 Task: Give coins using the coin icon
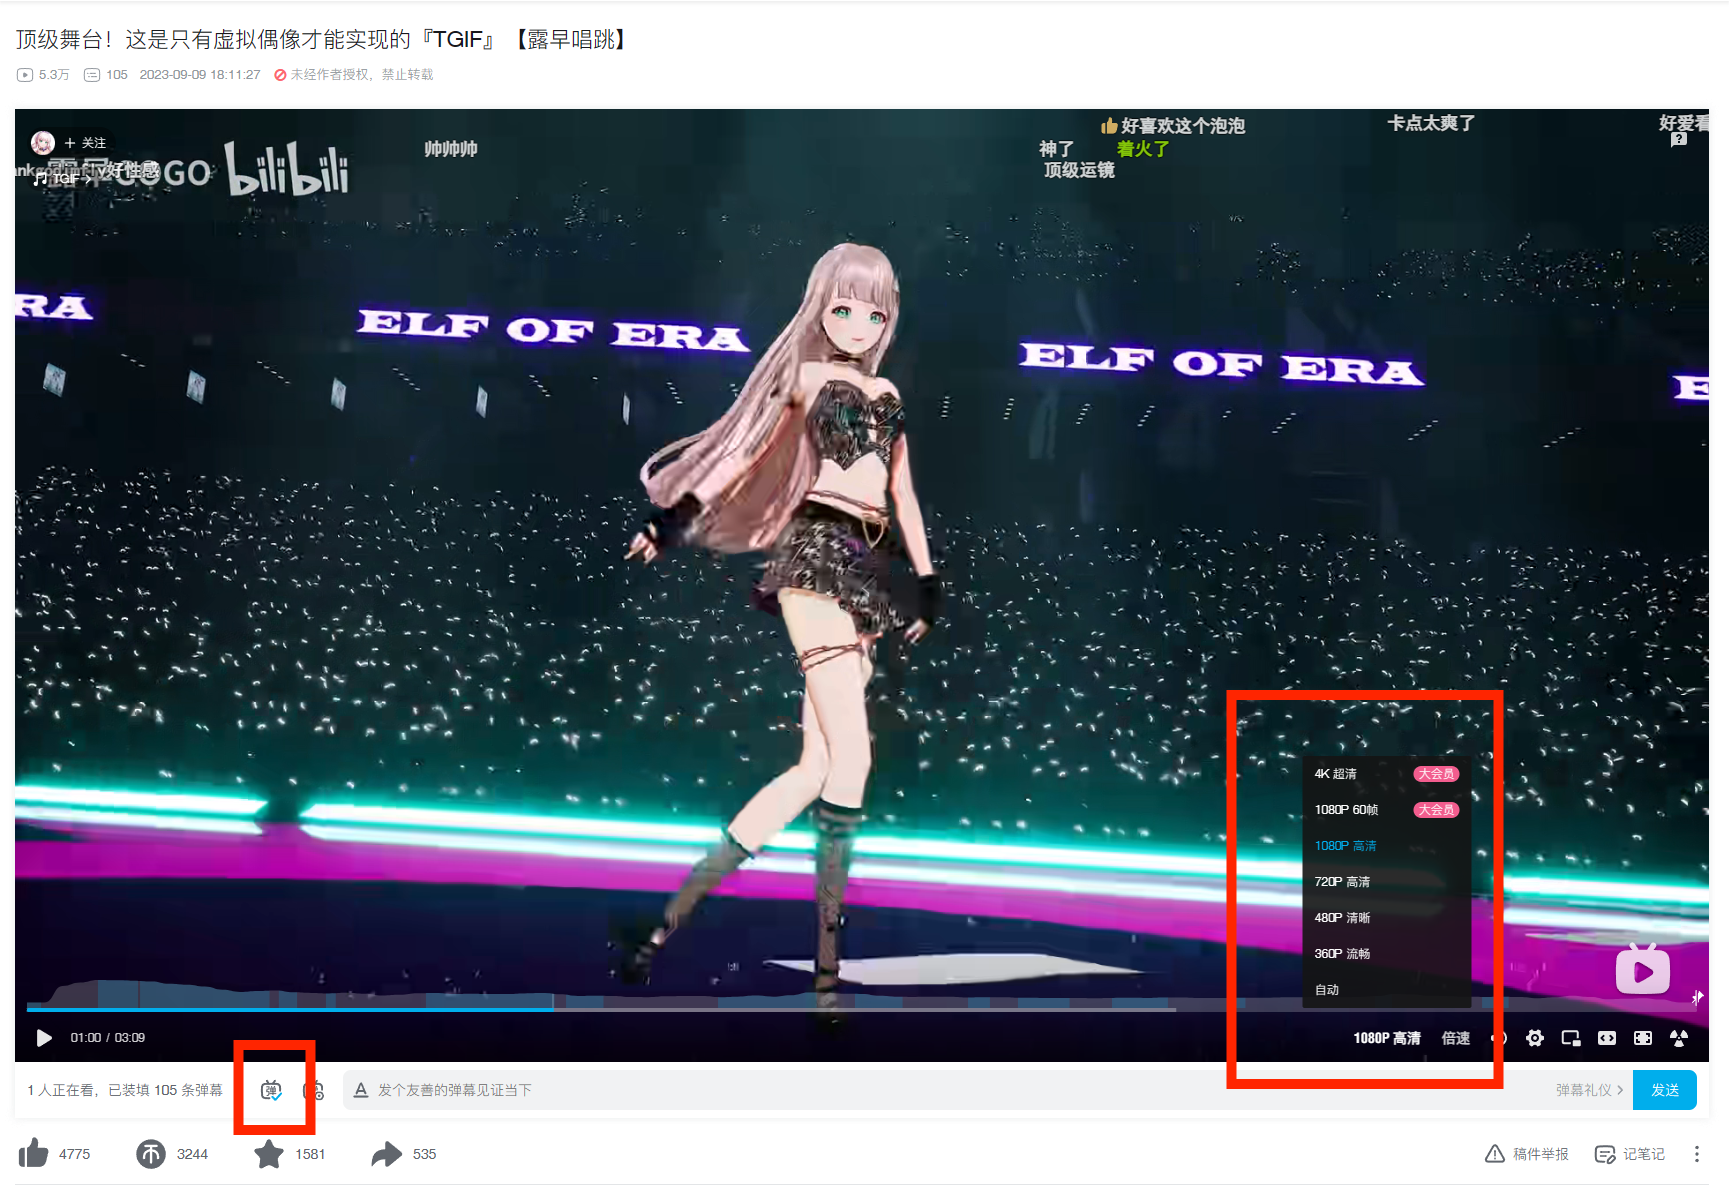(151, 1154)
